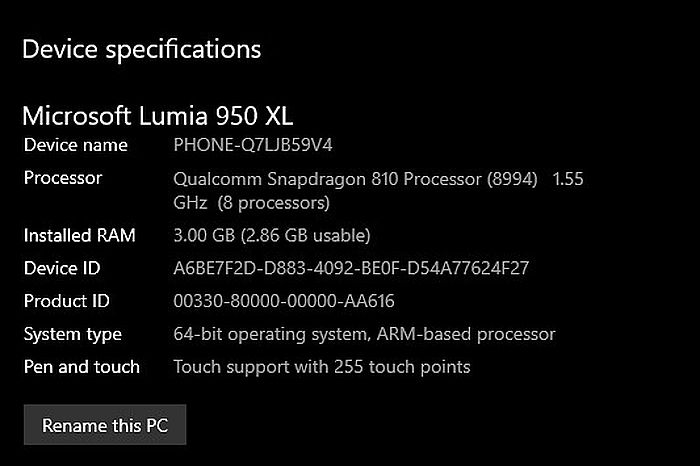This screenshot has height=466, width=700.
Task: Click the Device name label
Action: coord(76,145)
